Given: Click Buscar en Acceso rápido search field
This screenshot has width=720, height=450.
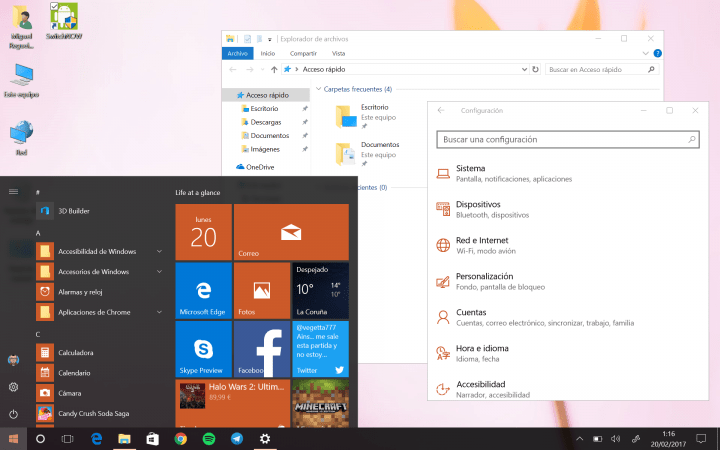Looking at the screenshot, I should [x=602, y=69].
